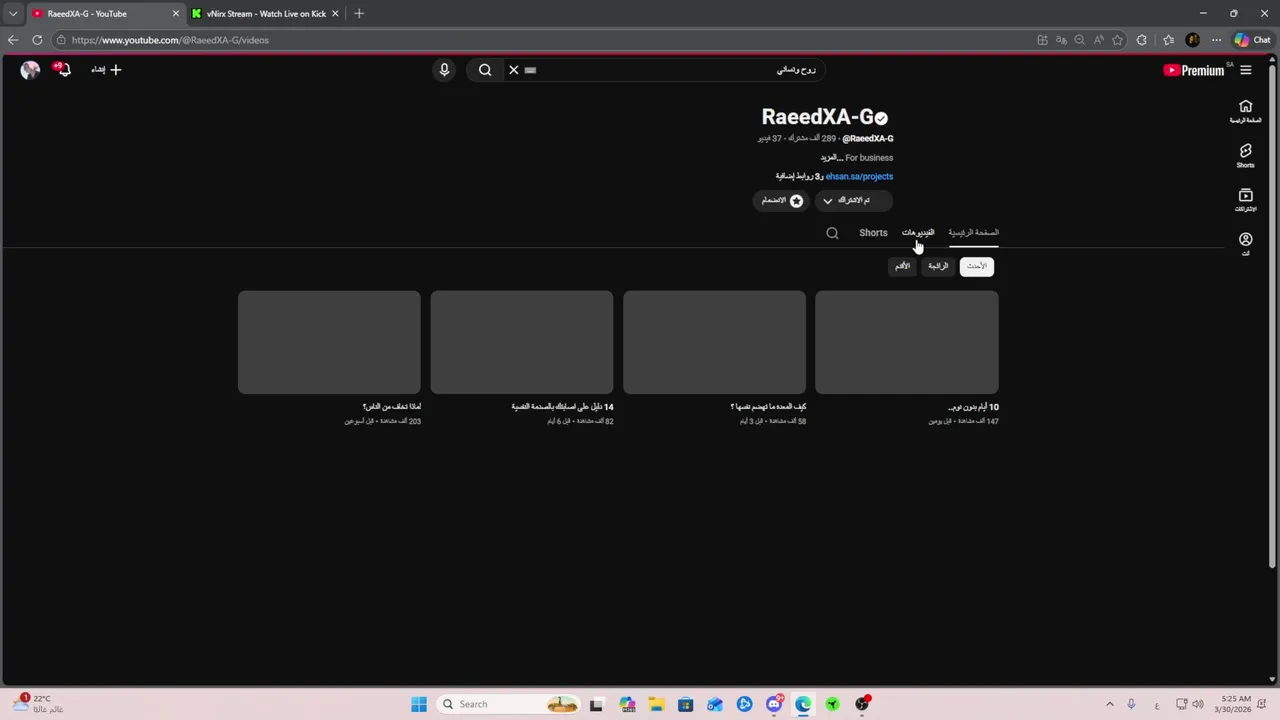Switch to the vNirx Stream Kick tab
1280x720 pixels.
coord(266,14)
